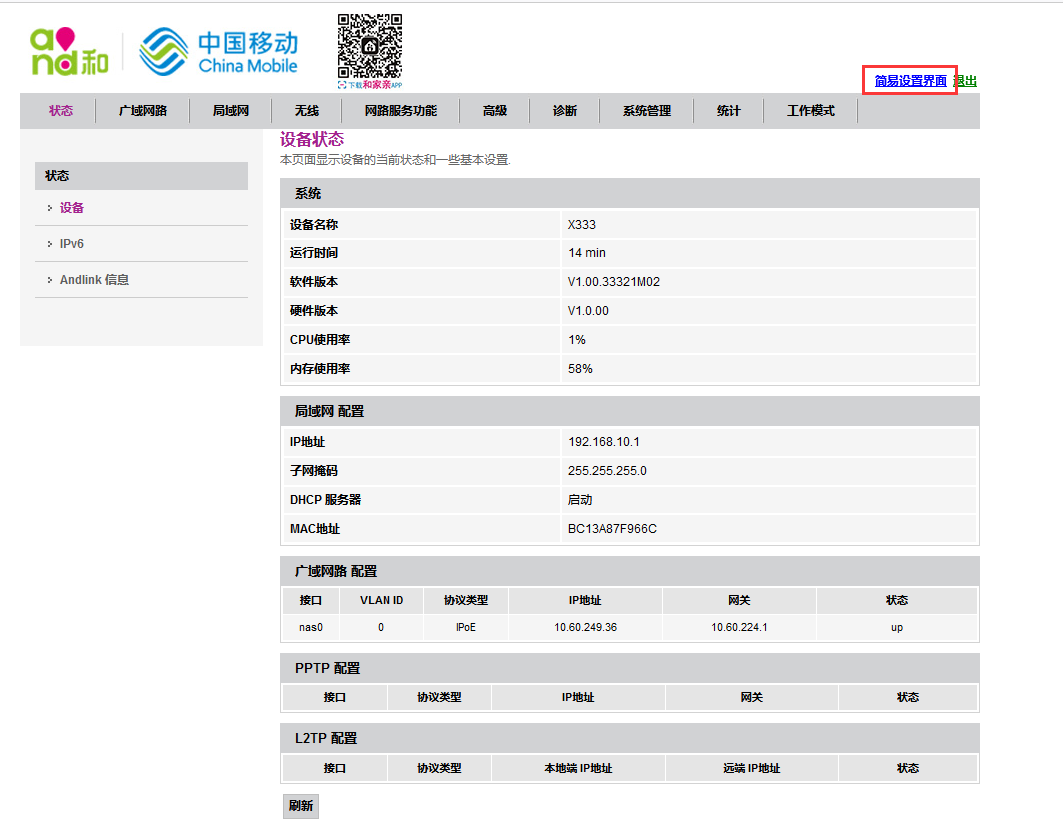Image resolution: width=1063 pixels, height=836 pixels.
Task: Select 设备 in the sidebar
Action: point(72,208)
